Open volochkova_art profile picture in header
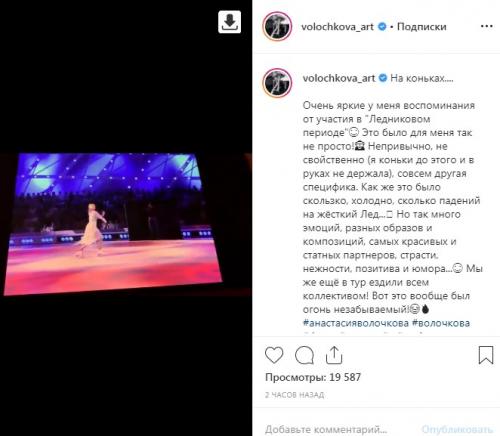500x436 pixels. click(x=277, y=26)
